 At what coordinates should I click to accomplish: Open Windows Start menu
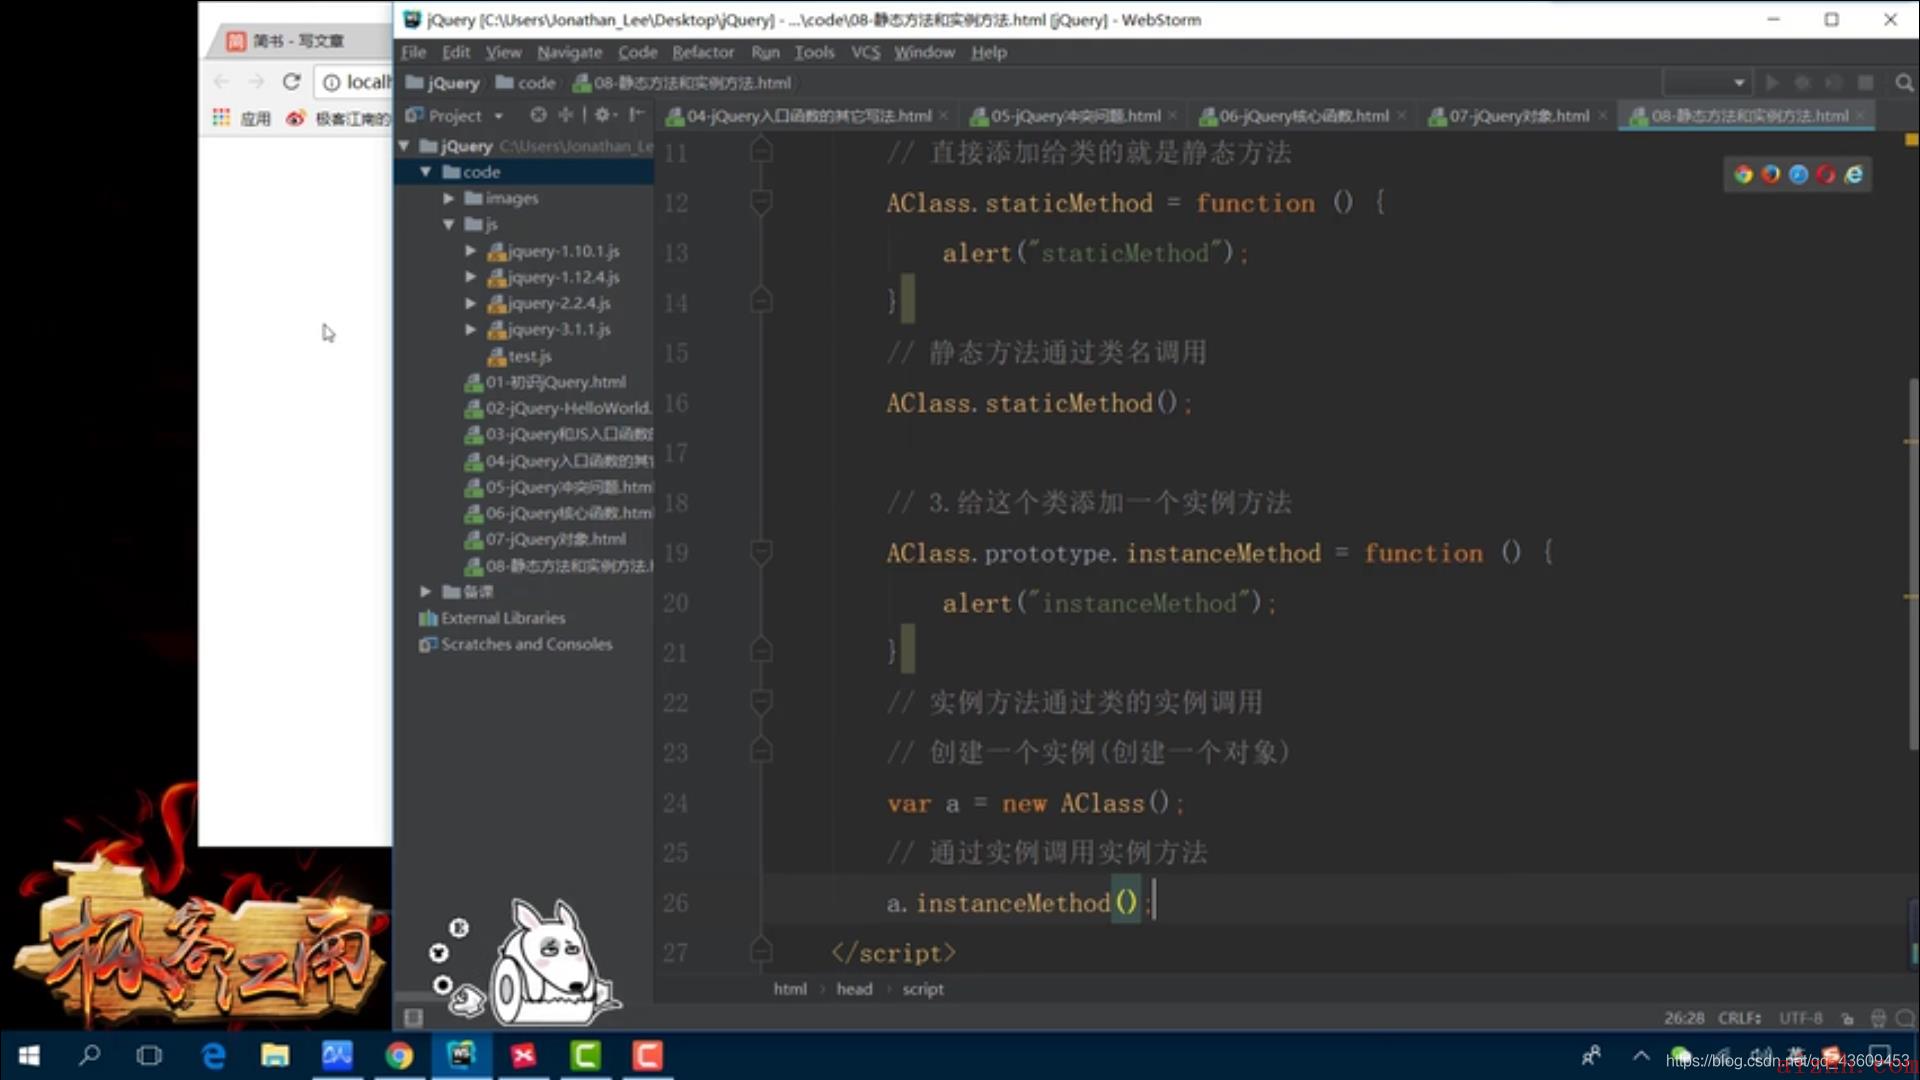click(29, 1055)
